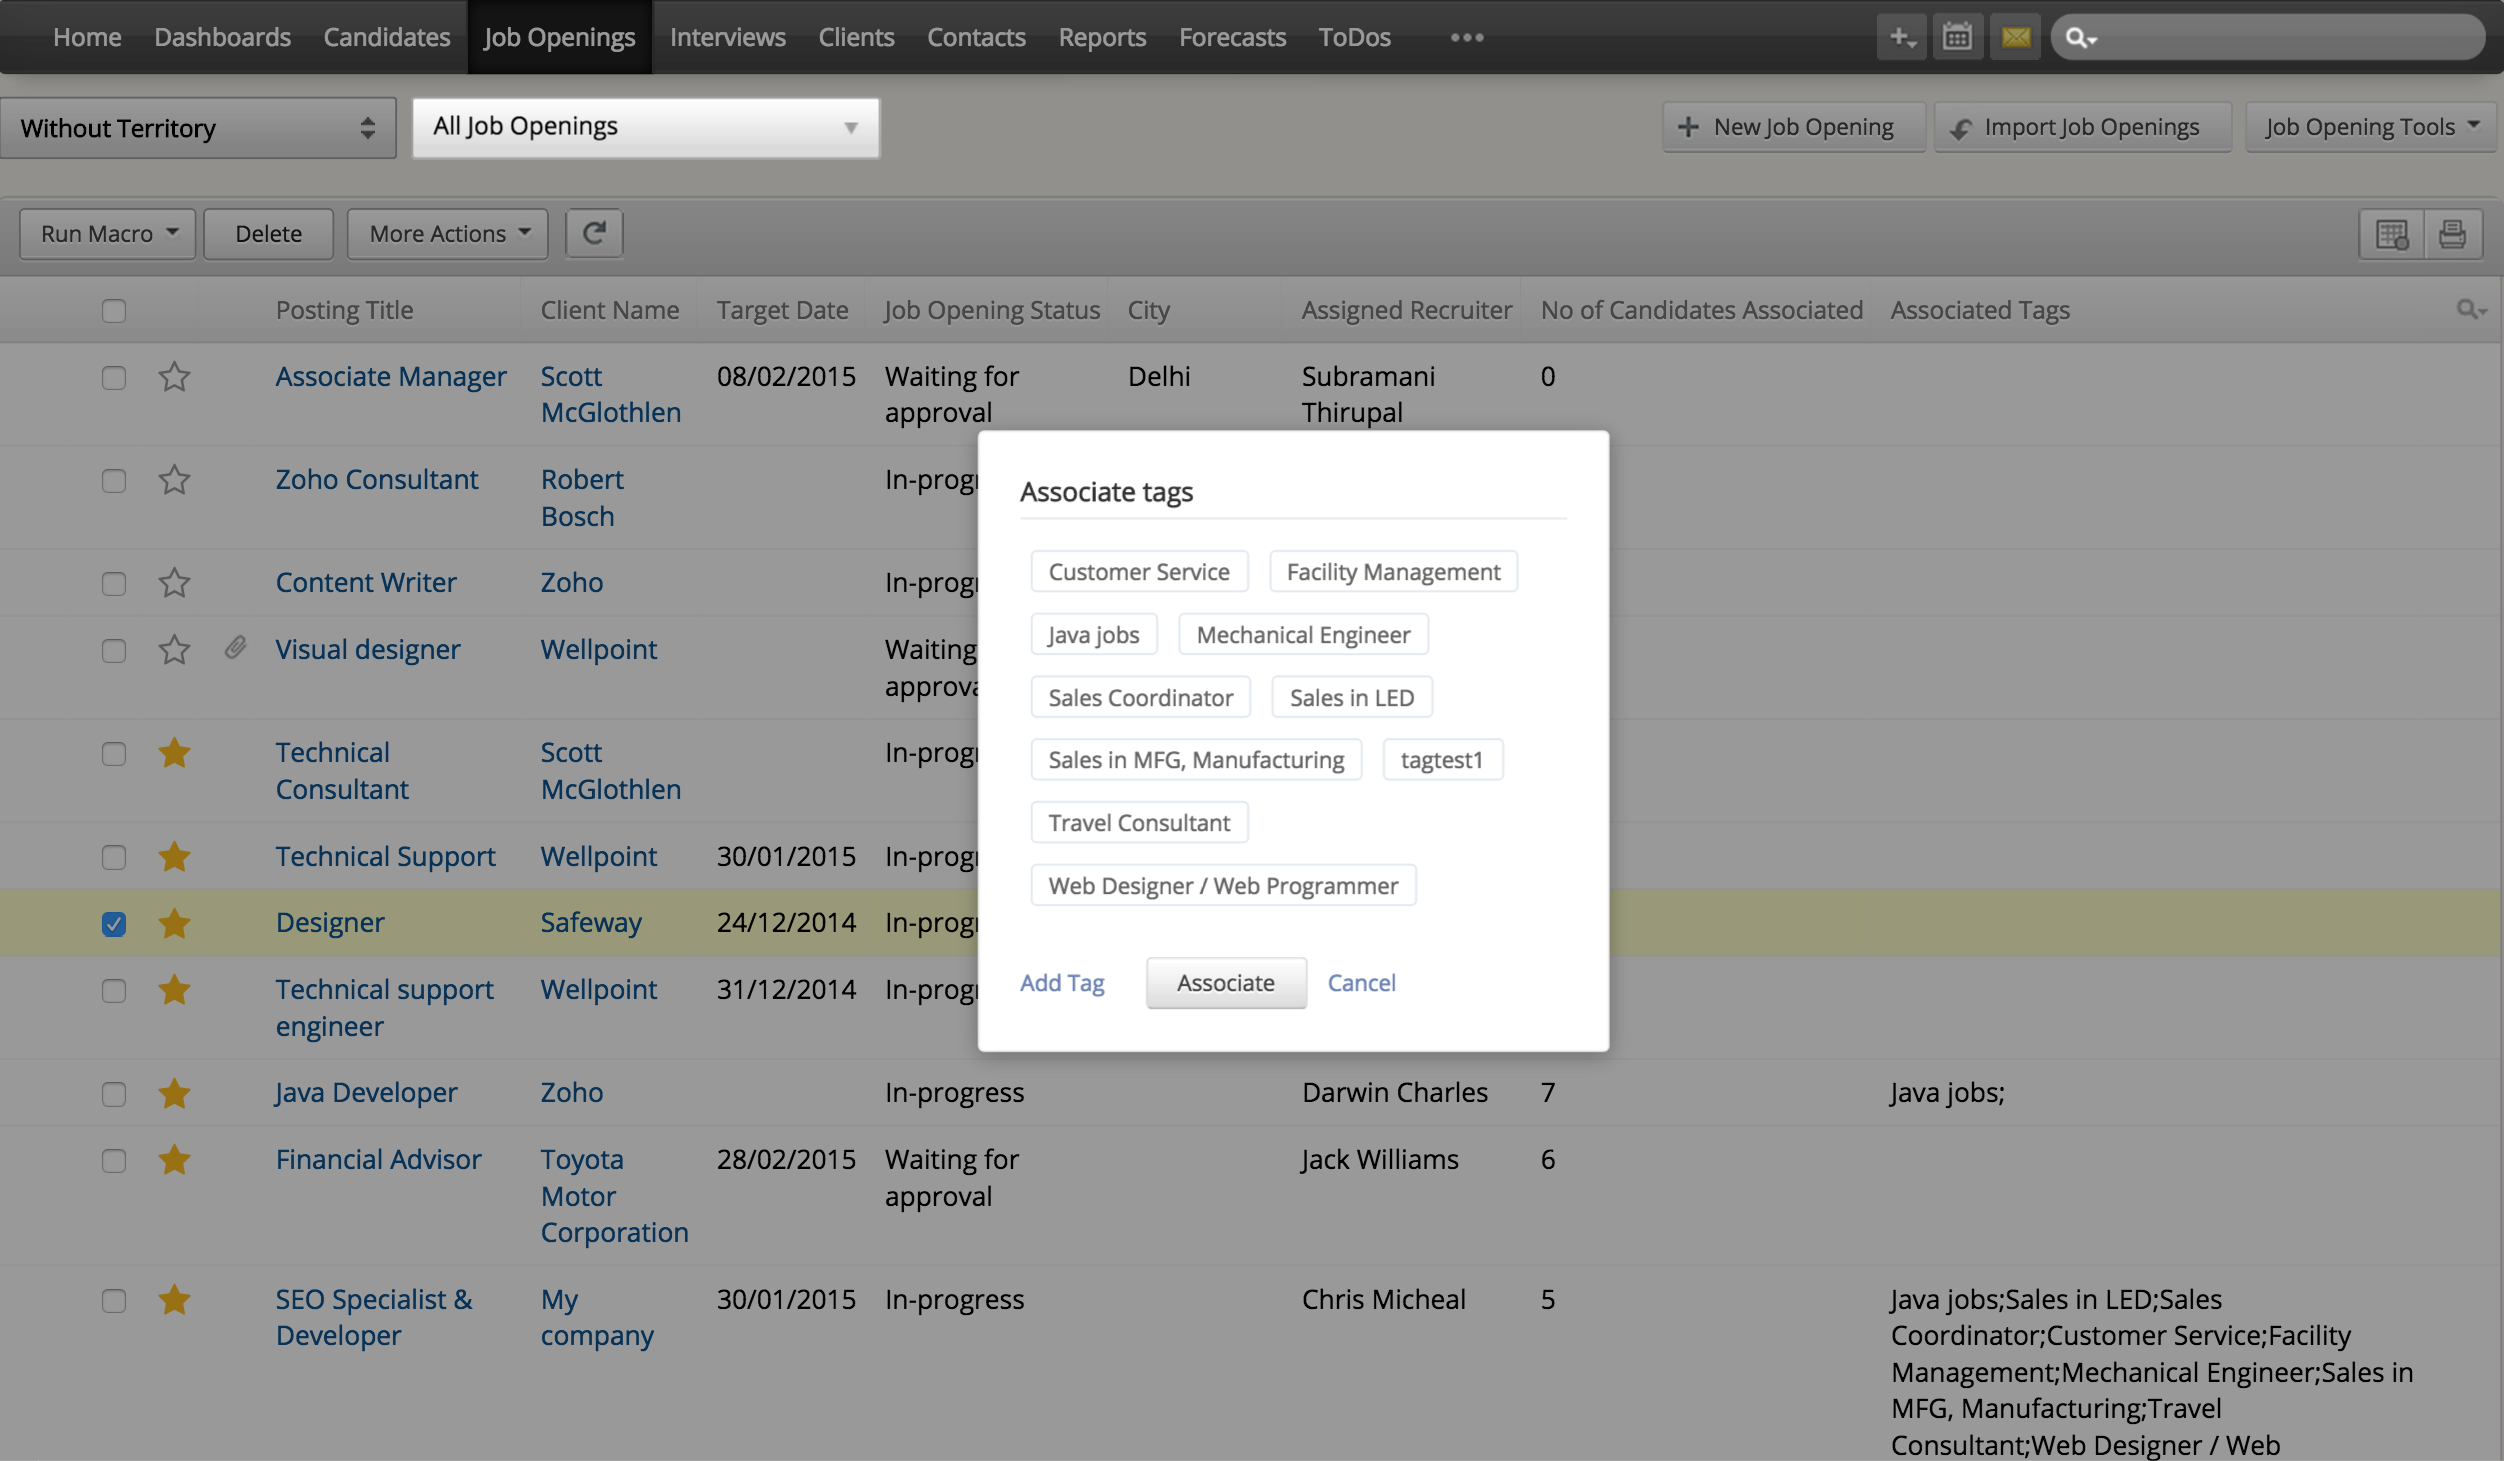The width and height of the screenshot is (2504, 1461).
Task: Open the more modules ellipsis menu
Action: click(x=1466, y=37)
